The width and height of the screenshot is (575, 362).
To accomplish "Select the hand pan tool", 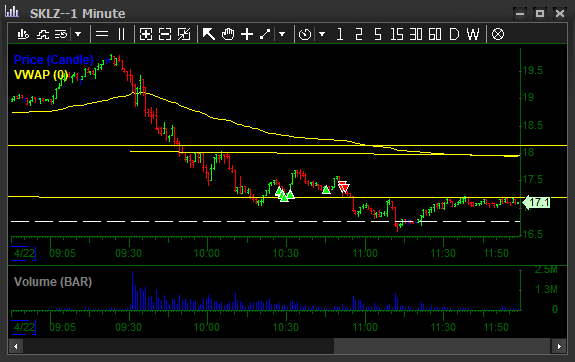I will (x=228, y=34).
